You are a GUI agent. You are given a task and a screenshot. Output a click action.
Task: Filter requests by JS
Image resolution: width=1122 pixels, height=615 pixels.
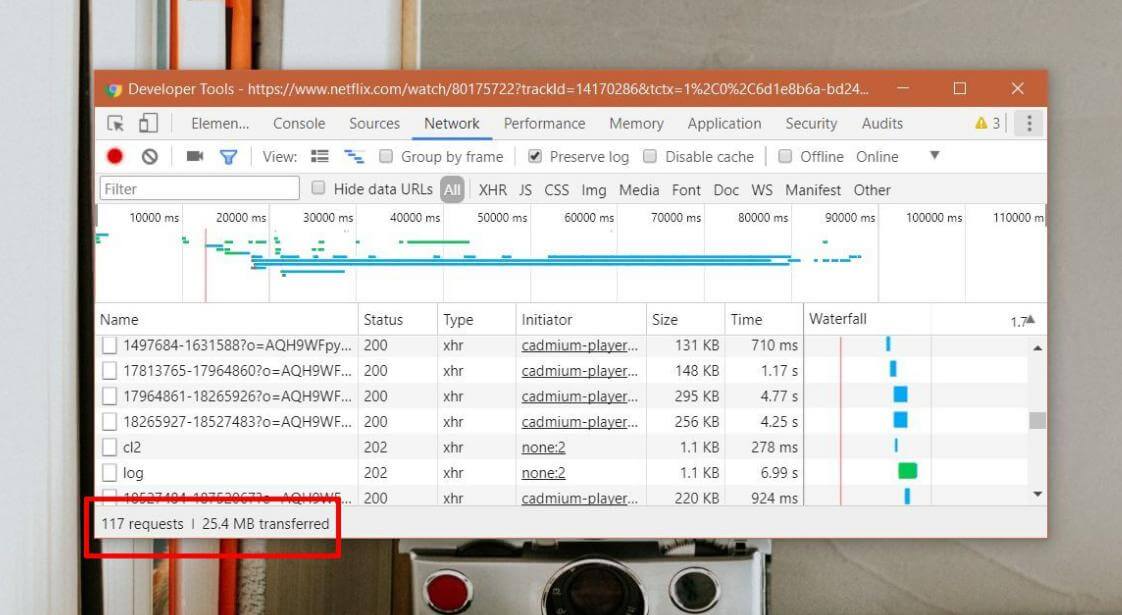[525, 190]
